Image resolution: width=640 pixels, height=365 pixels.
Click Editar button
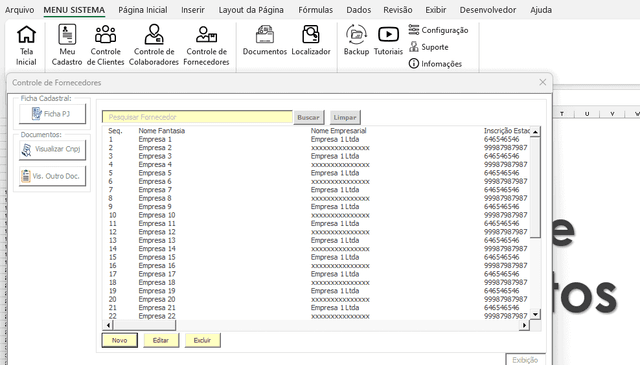pos(161,340)
